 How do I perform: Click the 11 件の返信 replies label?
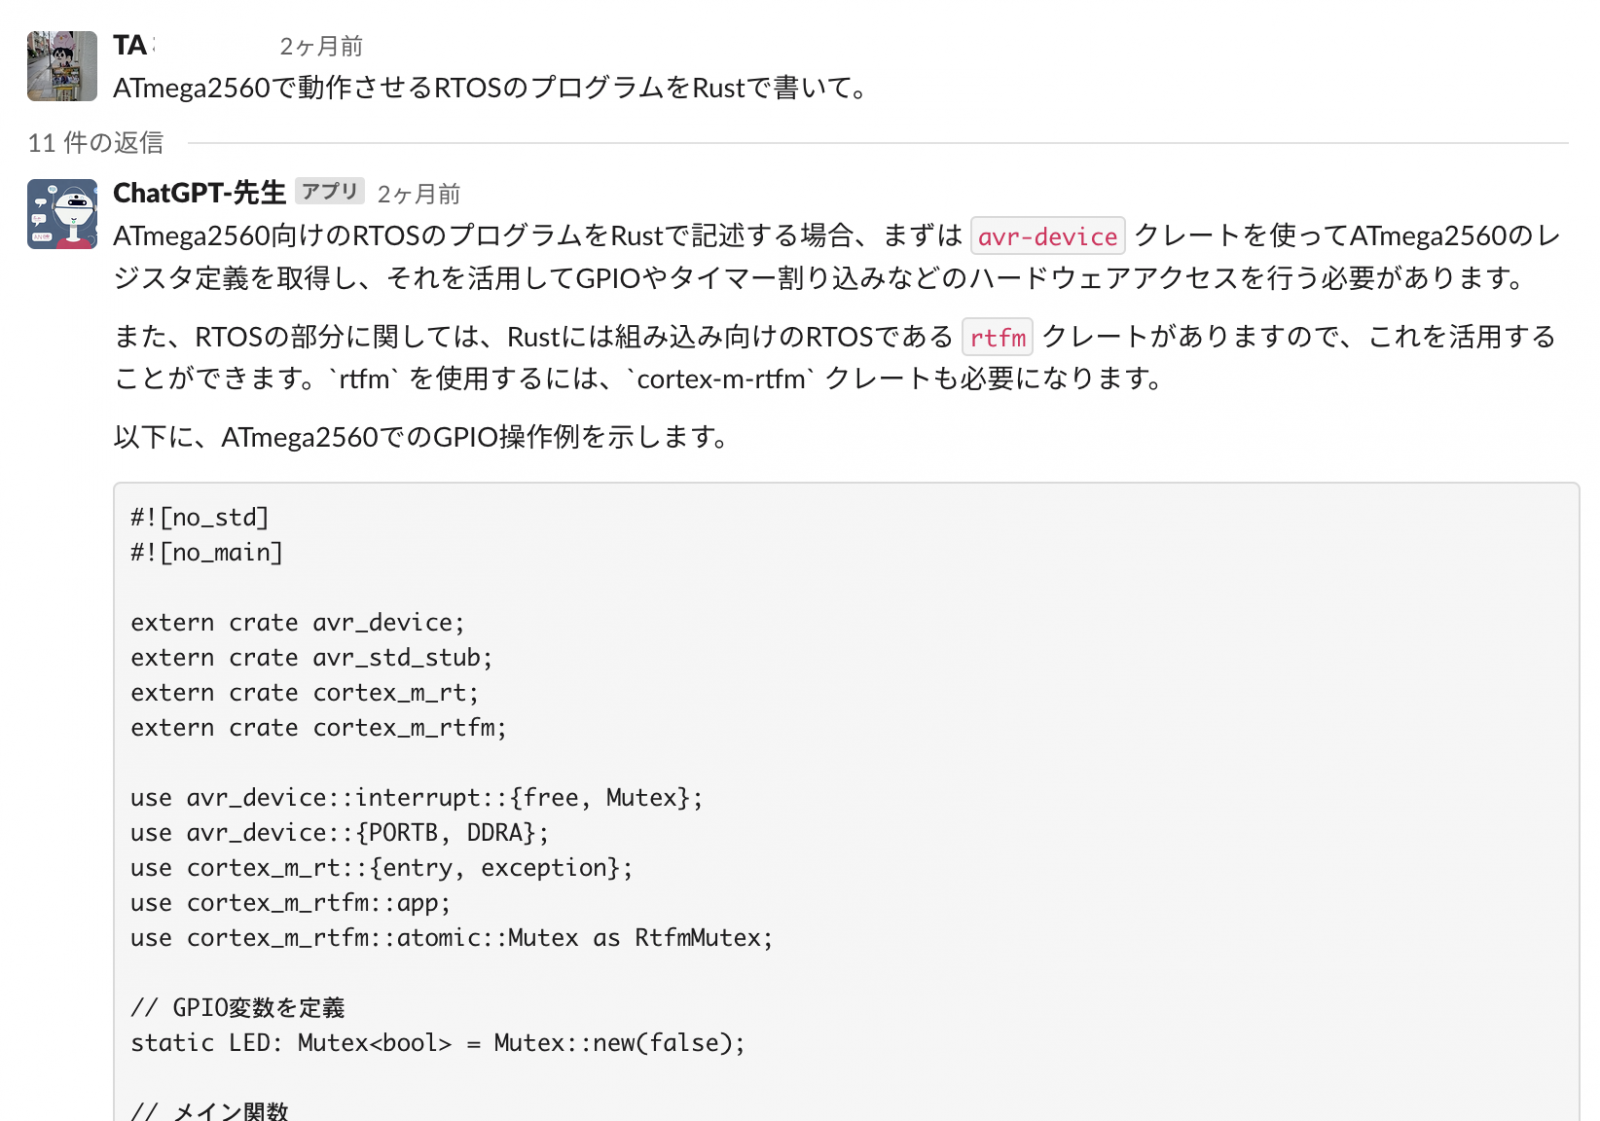pyautogui.click(x=95, y=143)
